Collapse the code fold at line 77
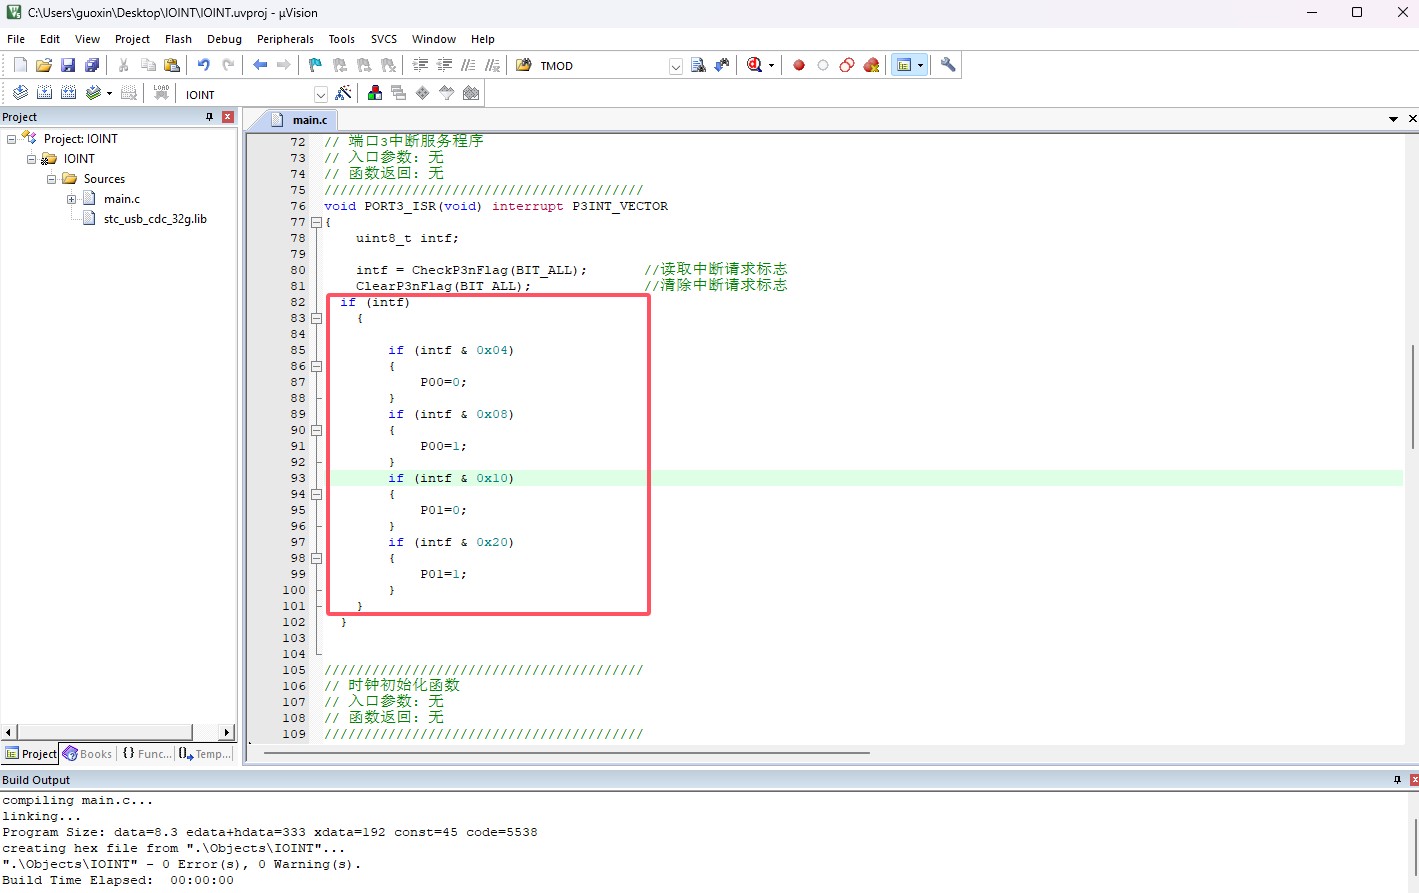Viewport: 1419px width, 893px height. pyautogui.click(x=316, y=222)
